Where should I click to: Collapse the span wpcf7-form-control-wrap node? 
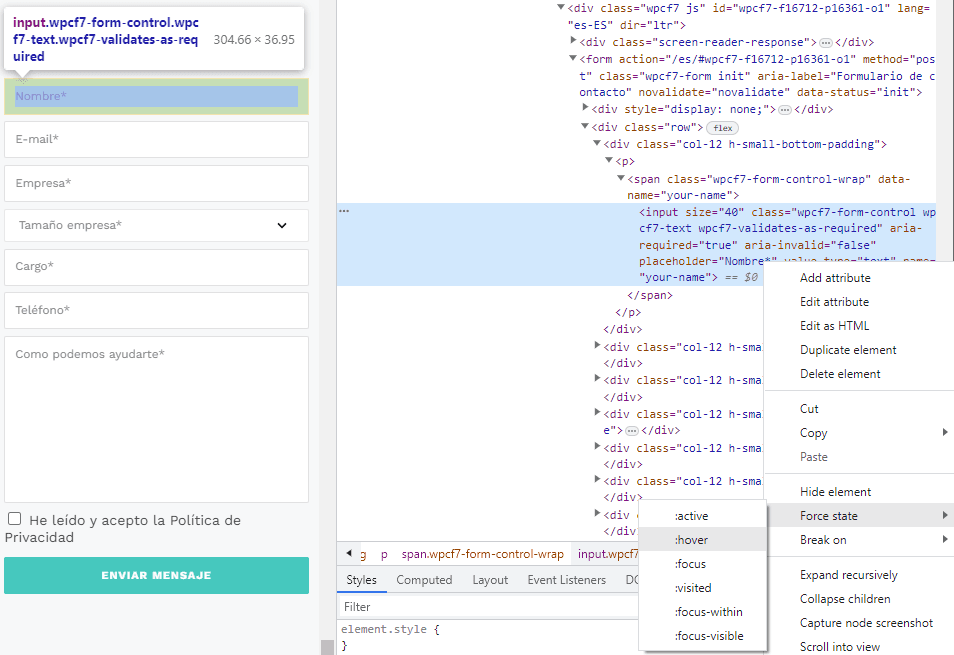coord(621,178)
